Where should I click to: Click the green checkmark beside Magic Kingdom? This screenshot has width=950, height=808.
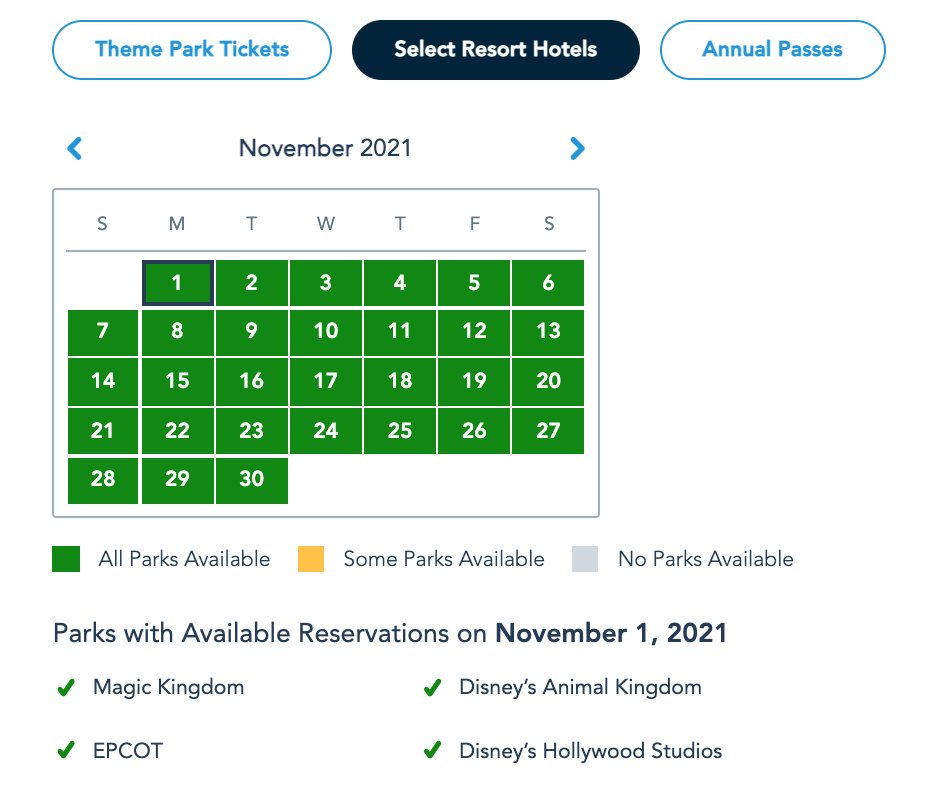click(66, 688)
